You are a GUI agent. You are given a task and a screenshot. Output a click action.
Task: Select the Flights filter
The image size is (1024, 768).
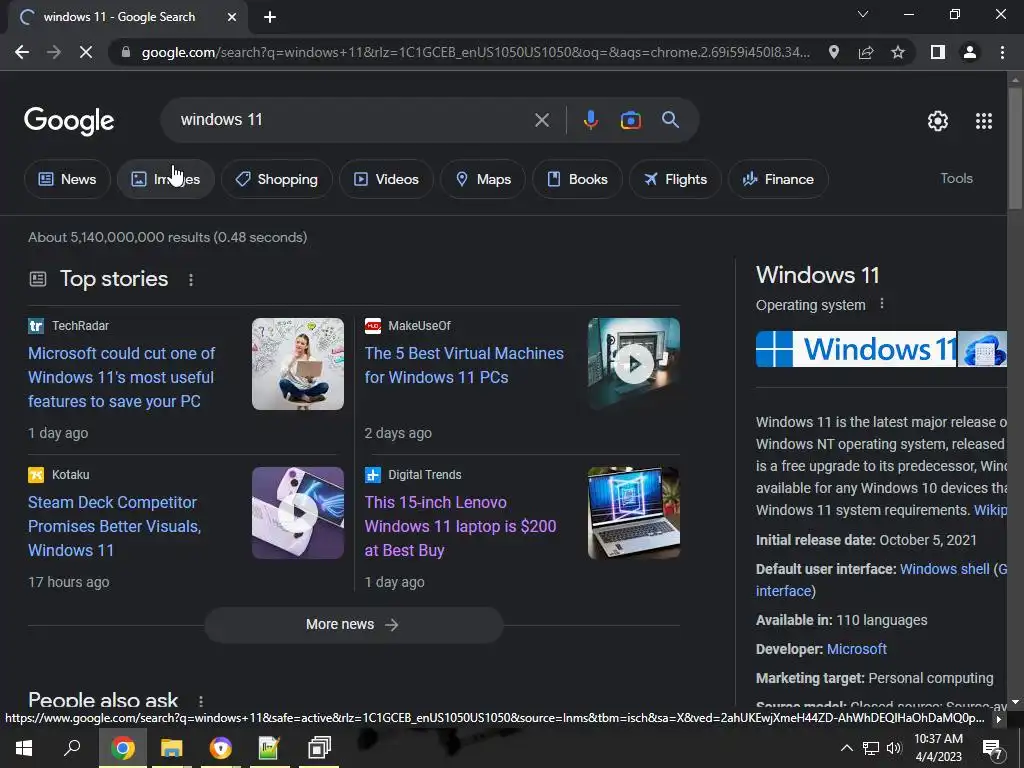pos(675,179)
